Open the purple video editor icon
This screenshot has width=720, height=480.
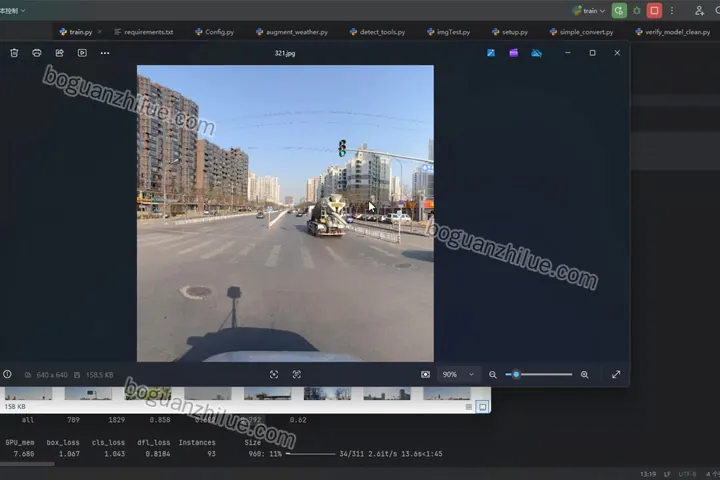(x=513, y=53)
